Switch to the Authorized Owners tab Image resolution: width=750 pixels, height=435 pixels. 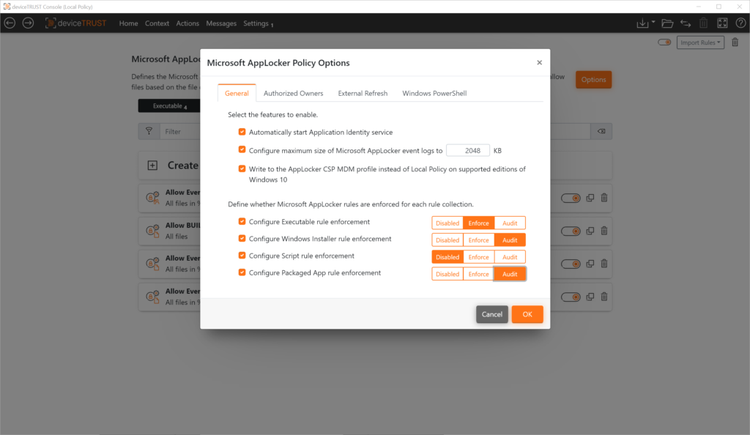click(x=293, y=93)
